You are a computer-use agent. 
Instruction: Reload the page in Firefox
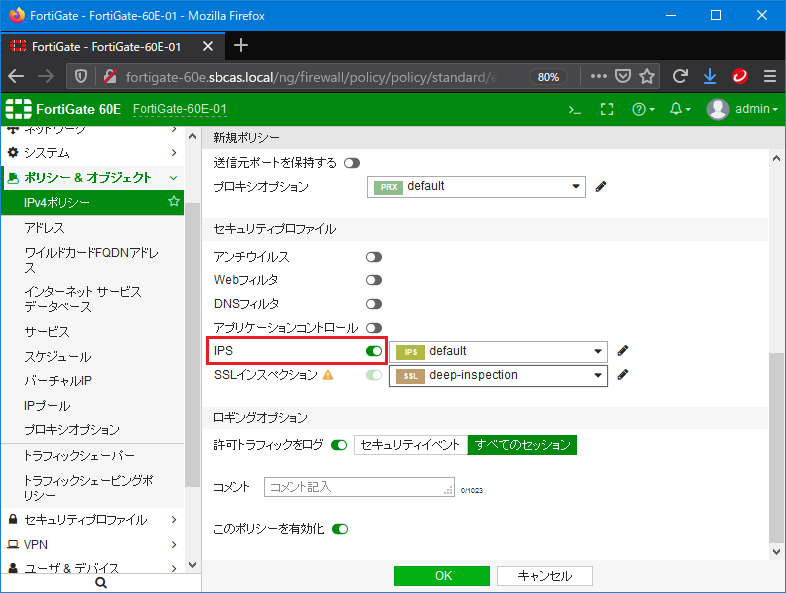[680, 77]
